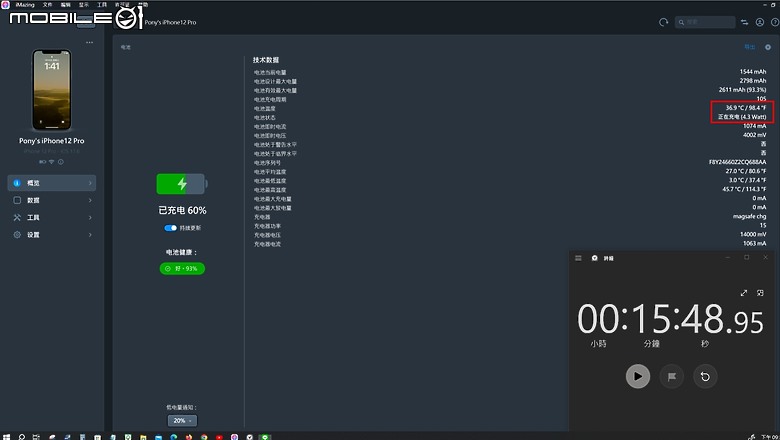Expand the chevron beside 设置

tap(90, 235)
